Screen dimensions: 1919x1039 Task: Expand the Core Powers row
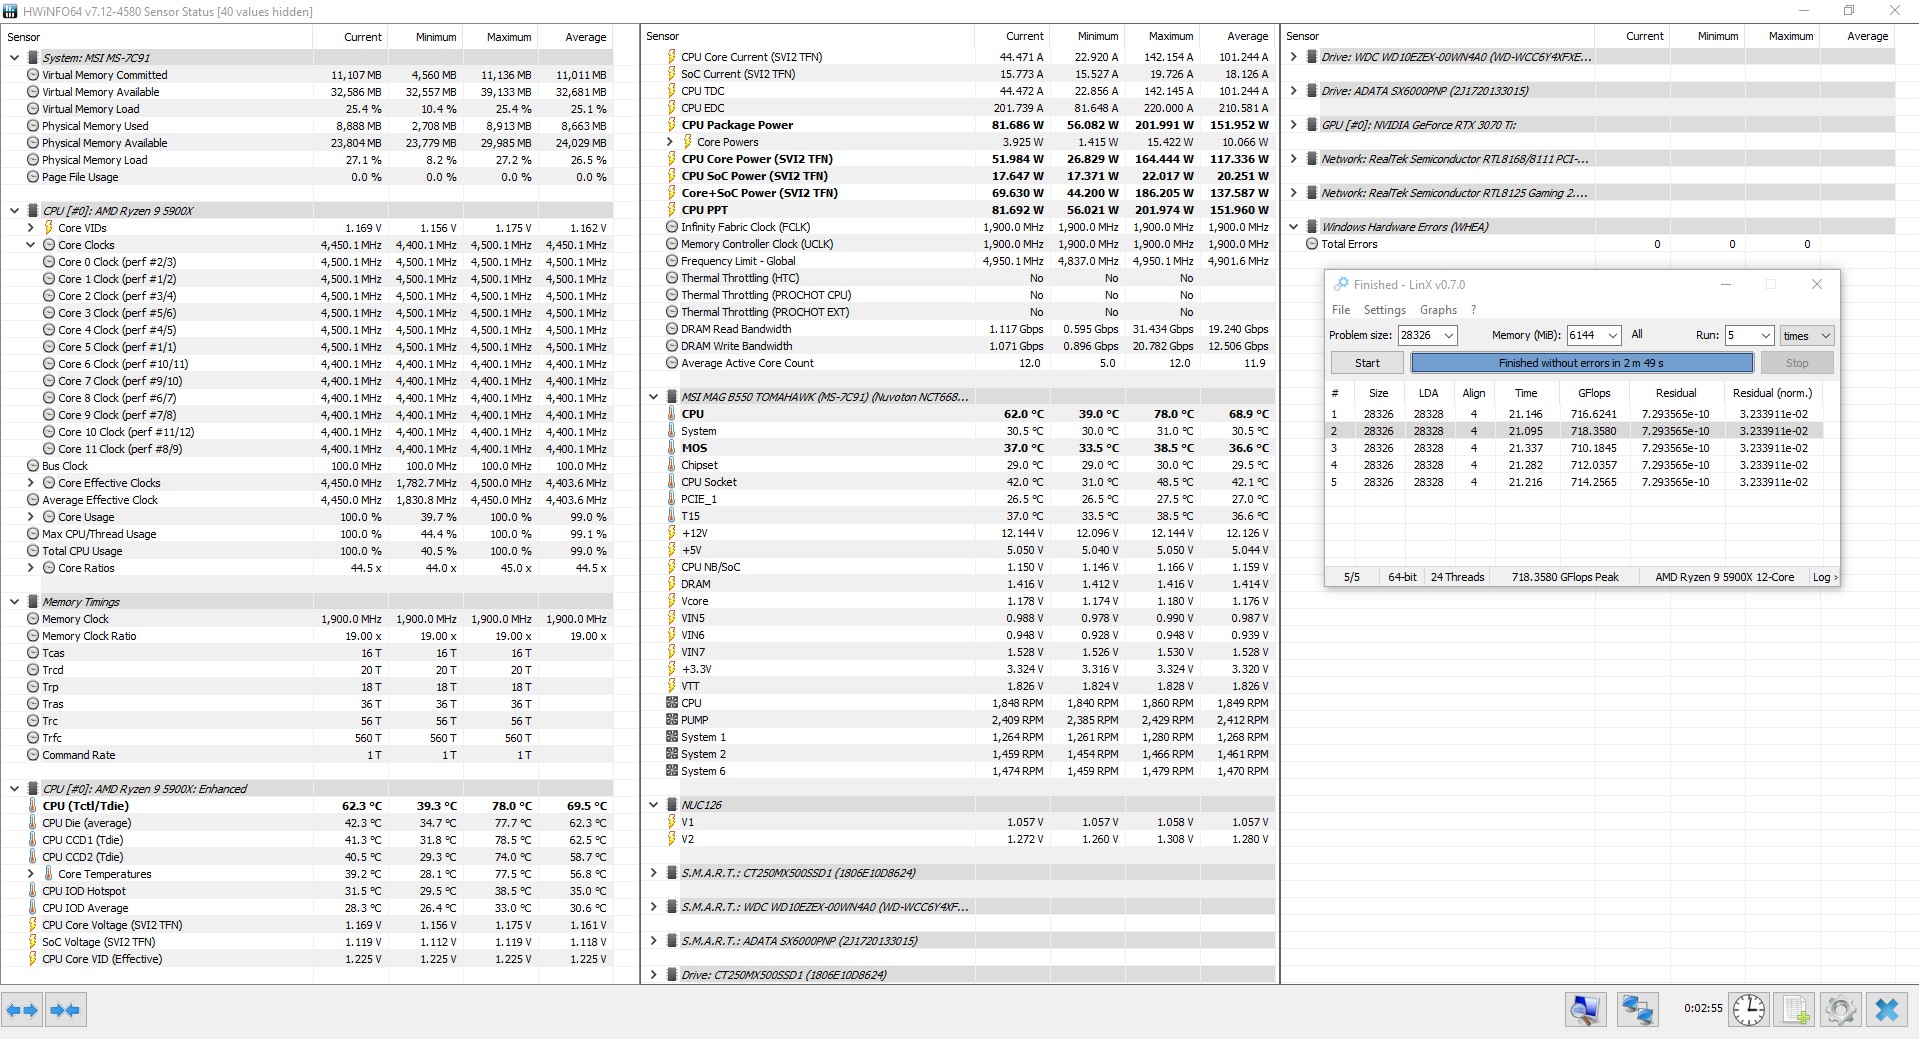pyautogui.click(x=670, y=142)
